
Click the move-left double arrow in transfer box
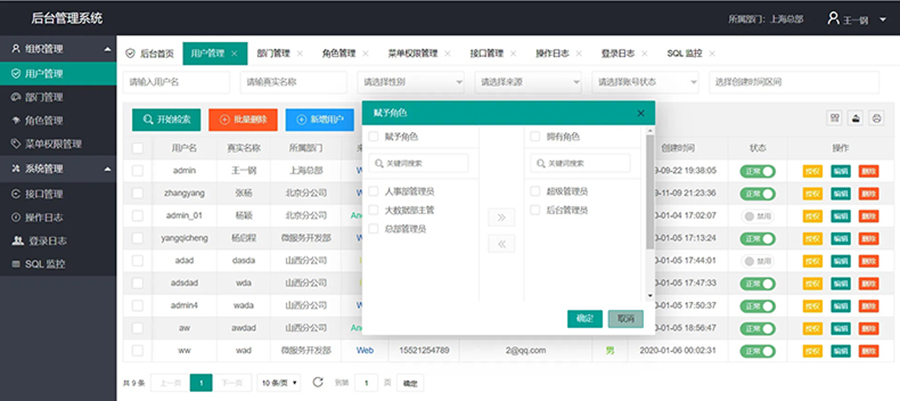502,244
